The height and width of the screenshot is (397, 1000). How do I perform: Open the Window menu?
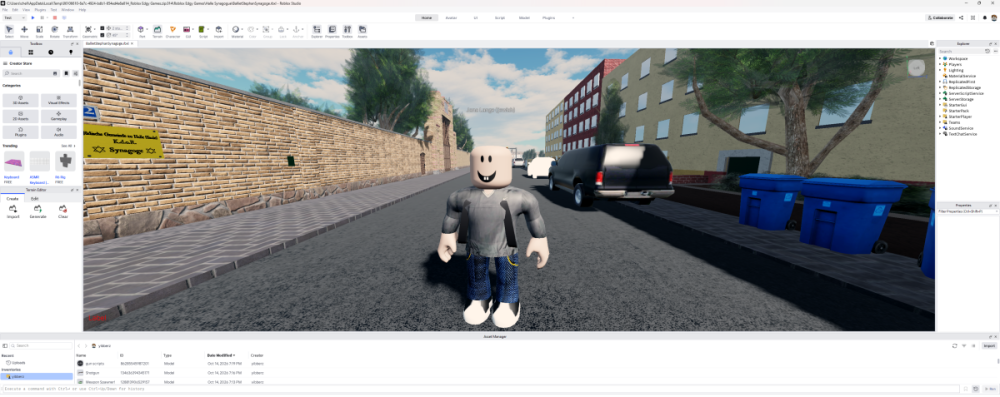coord(68,10)
